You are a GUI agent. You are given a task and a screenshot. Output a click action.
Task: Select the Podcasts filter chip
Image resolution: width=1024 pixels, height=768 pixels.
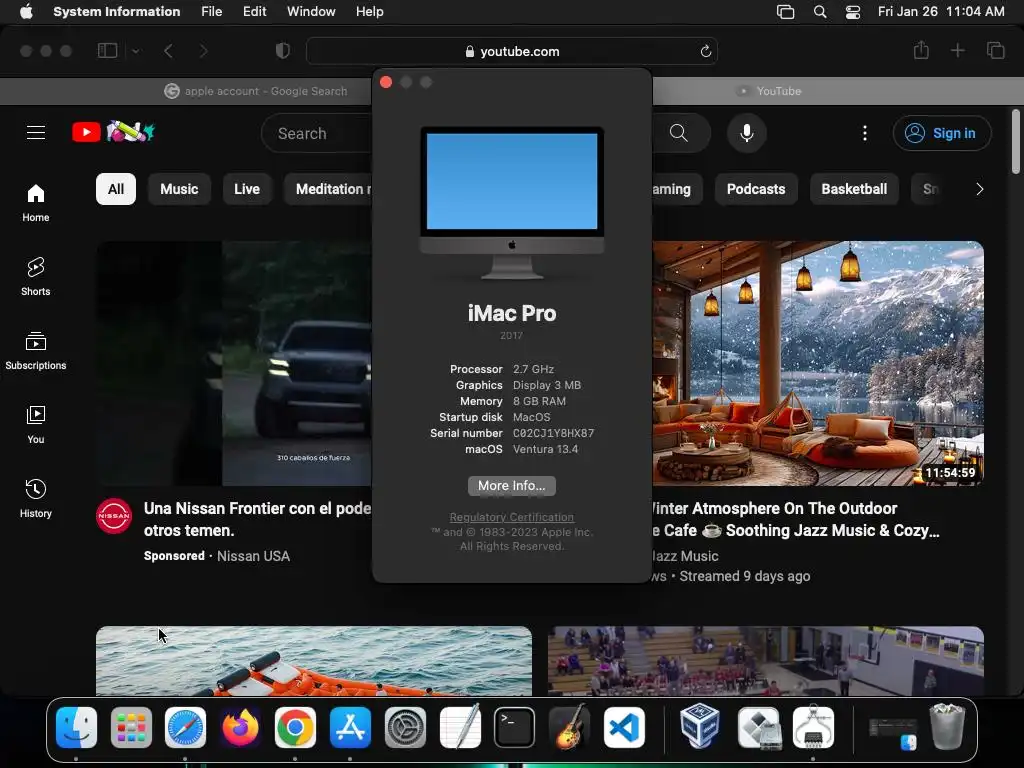756,189
